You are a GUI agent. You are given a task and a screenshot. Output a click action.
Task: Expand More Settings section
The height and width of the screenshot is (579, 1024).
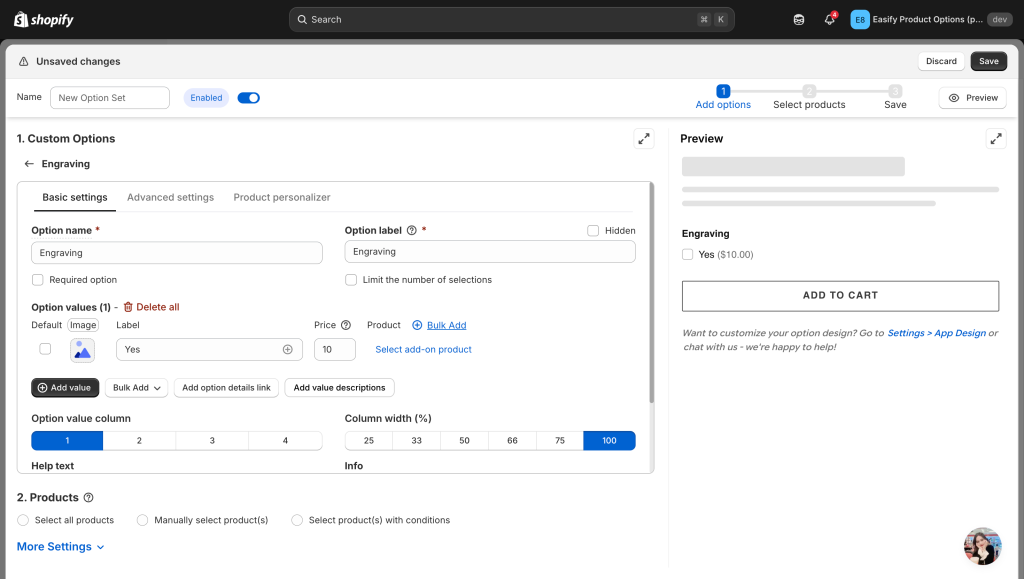click(61, 547)
